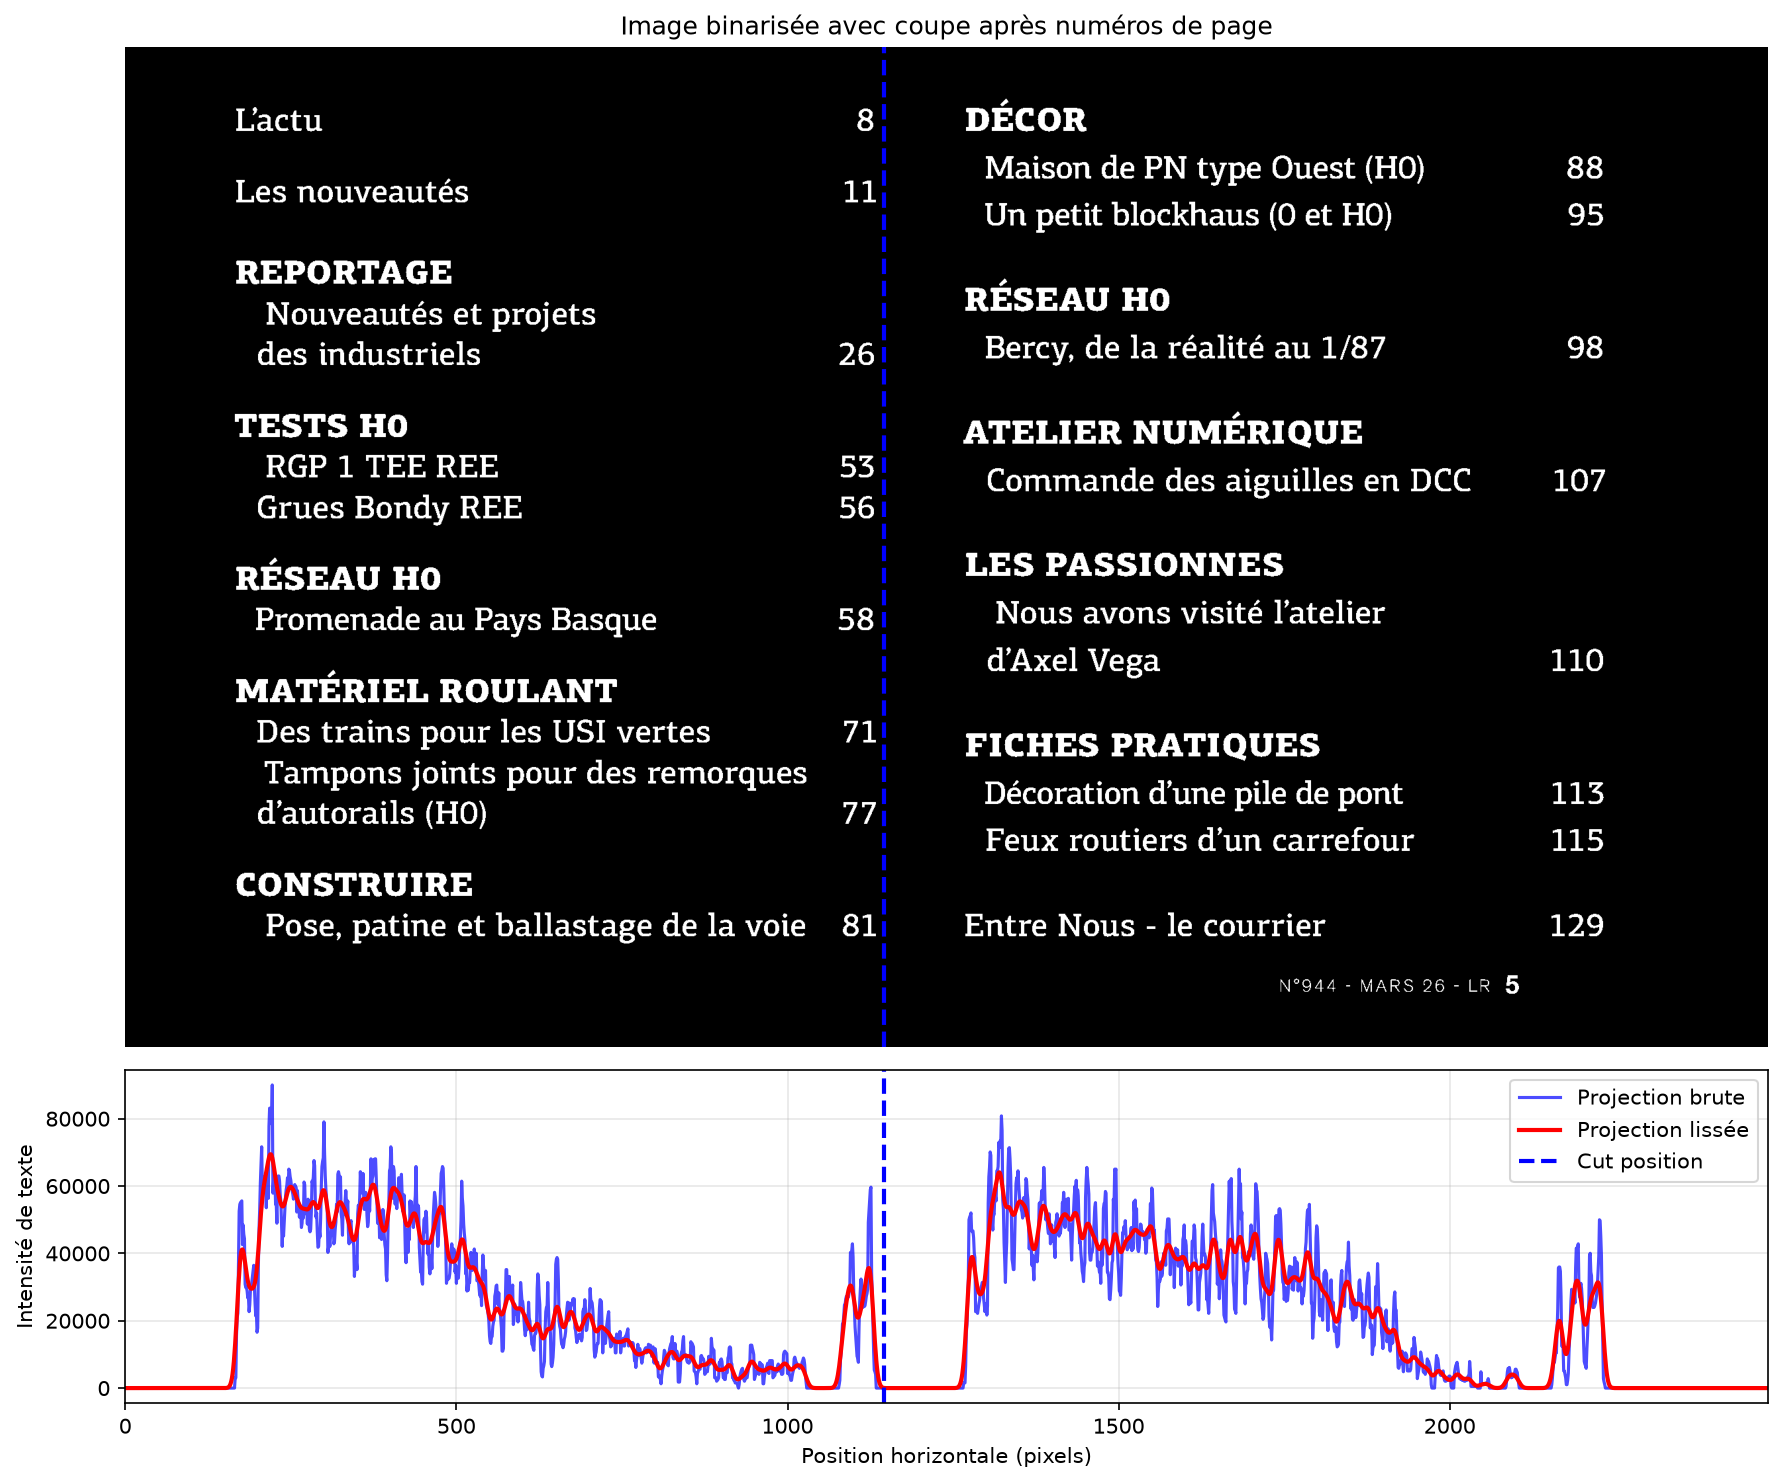Select the "L'actu" entry

pos(278,120)
